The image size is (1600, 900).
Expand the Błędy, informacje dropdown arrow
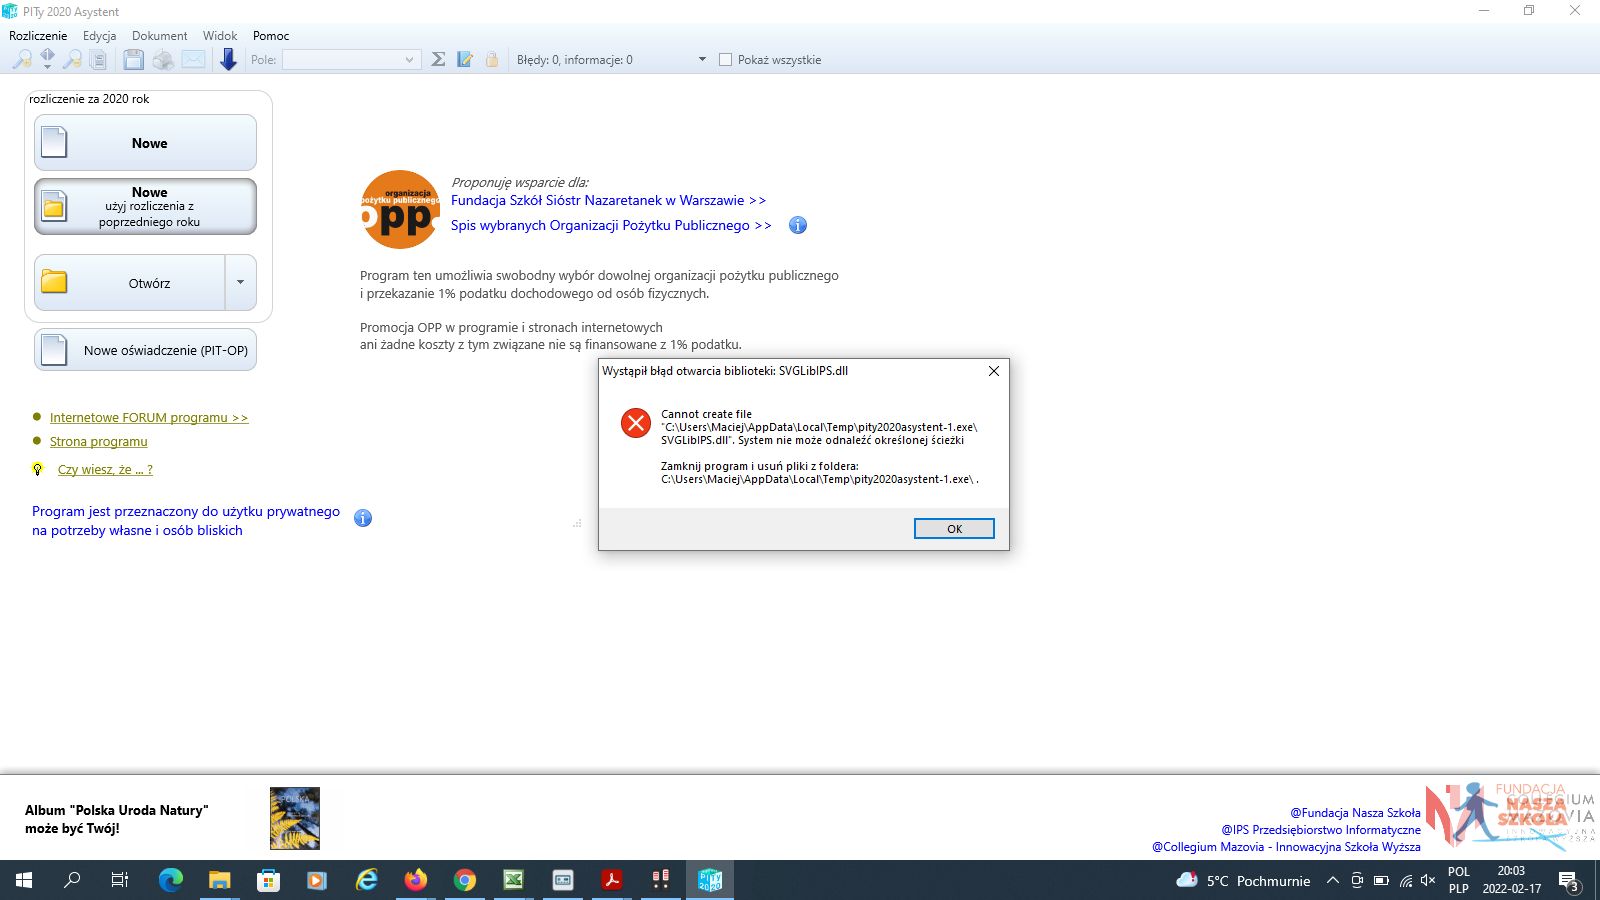click(x=702, y=60)
